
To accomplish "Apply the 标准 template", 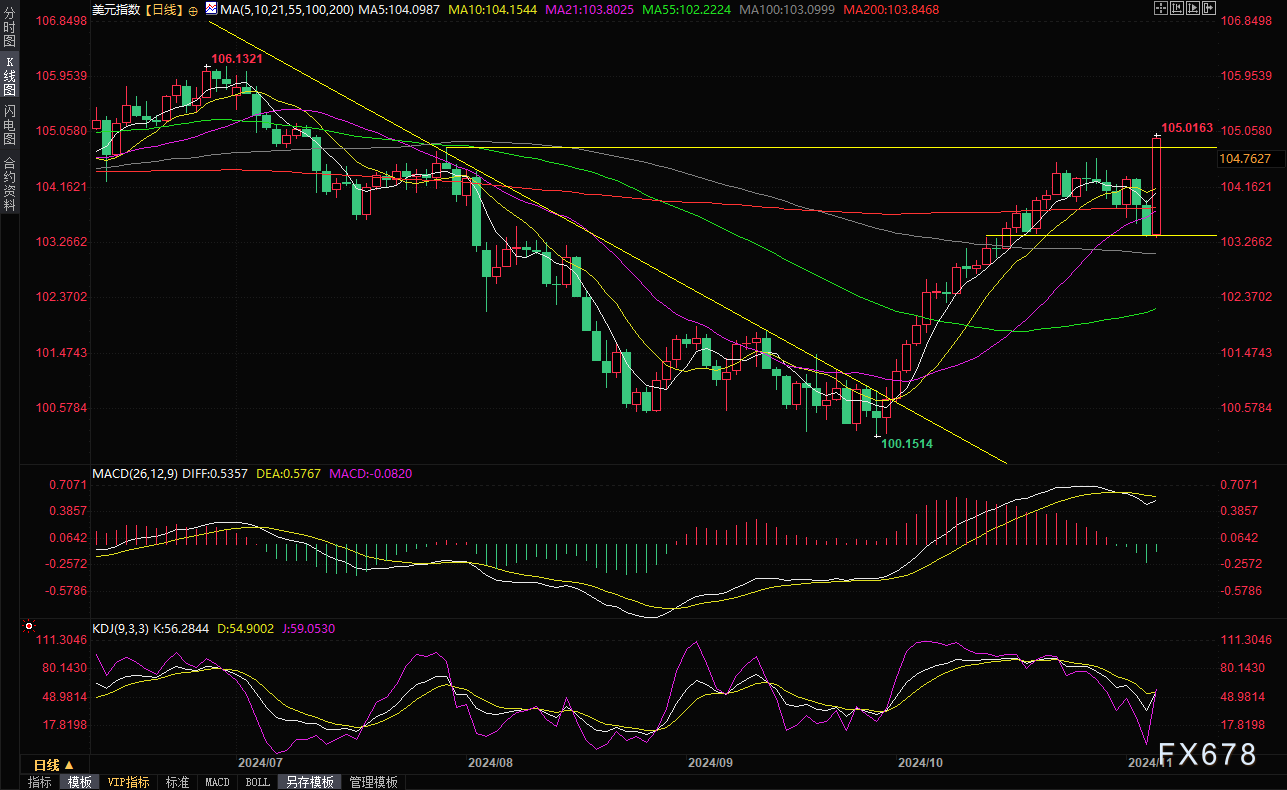I will click(177, 782).
